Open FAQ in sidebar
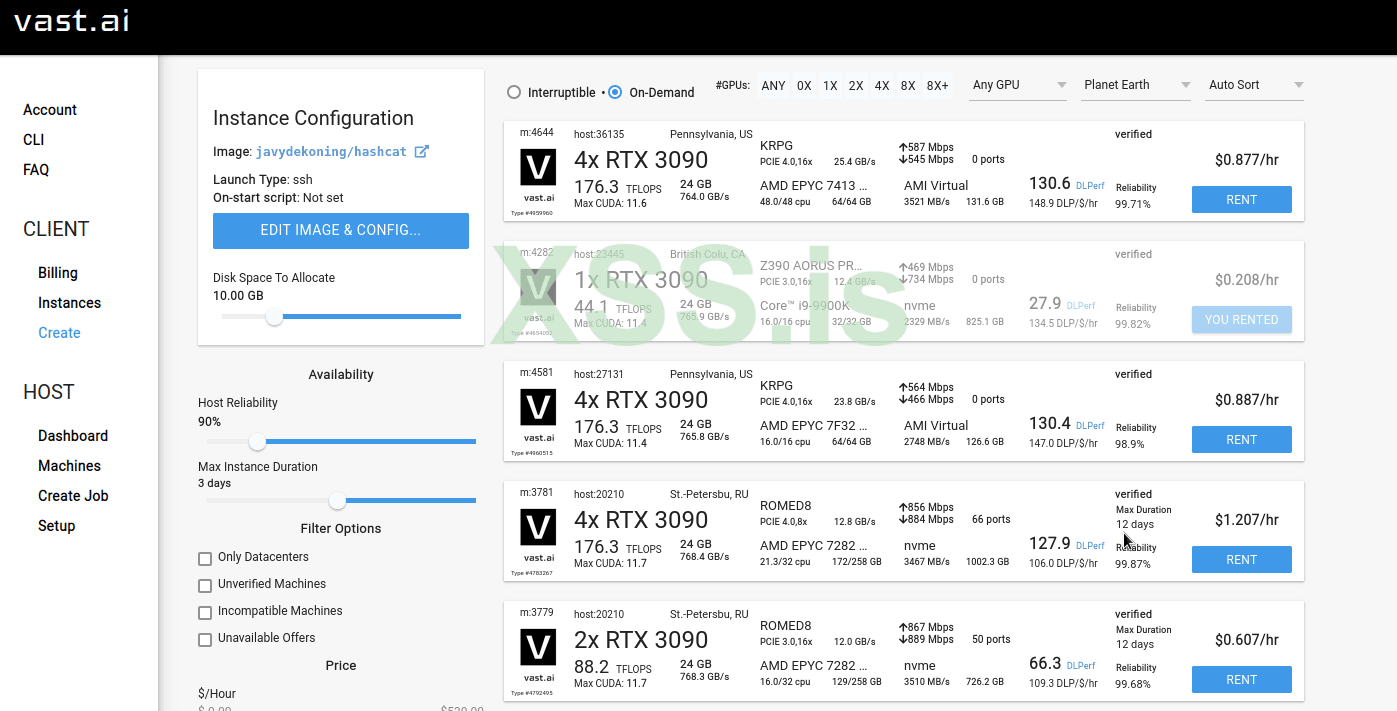 point(36,170)
